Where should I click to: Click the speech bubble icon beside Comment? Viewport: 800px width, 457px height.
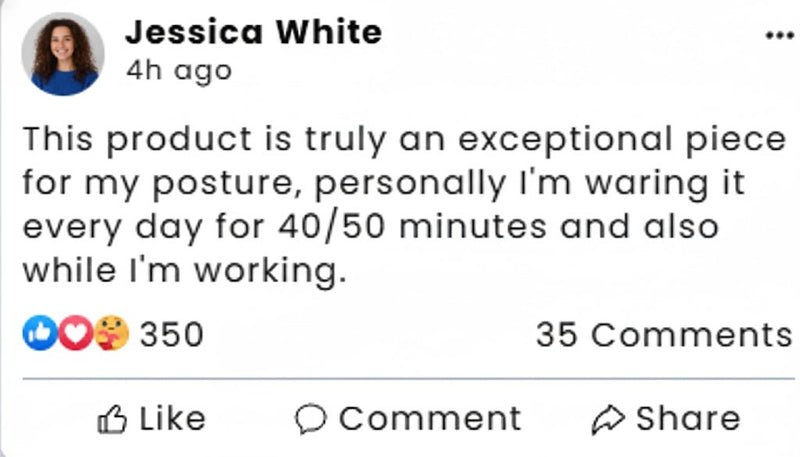(x=311, y=419)
